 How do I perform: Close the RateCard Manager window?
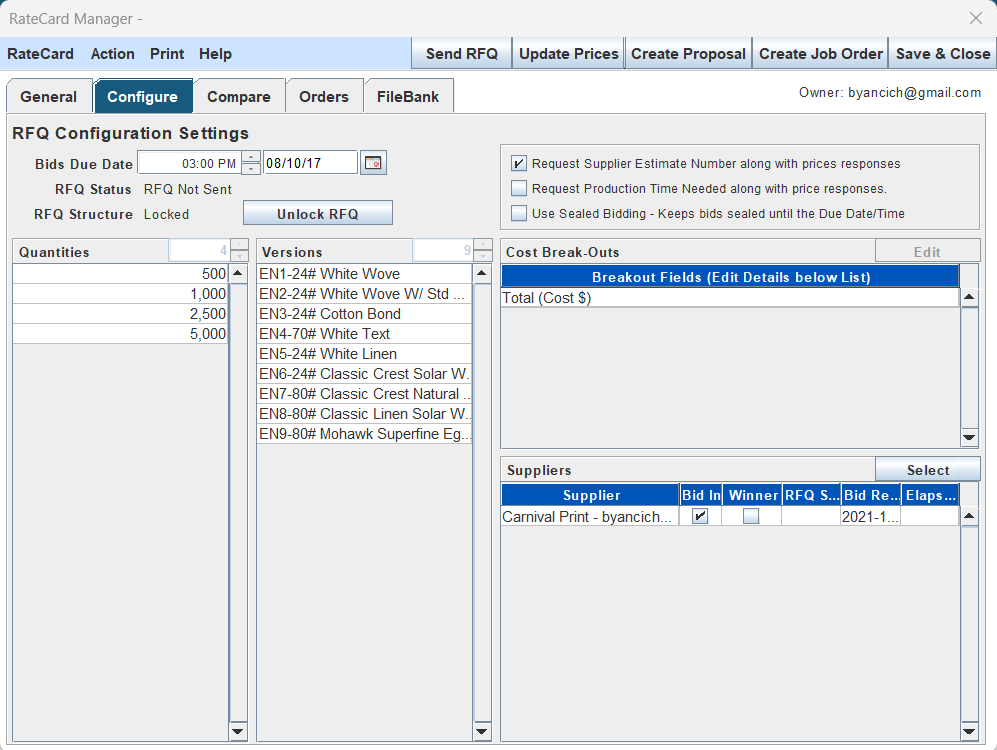[976, 18]
